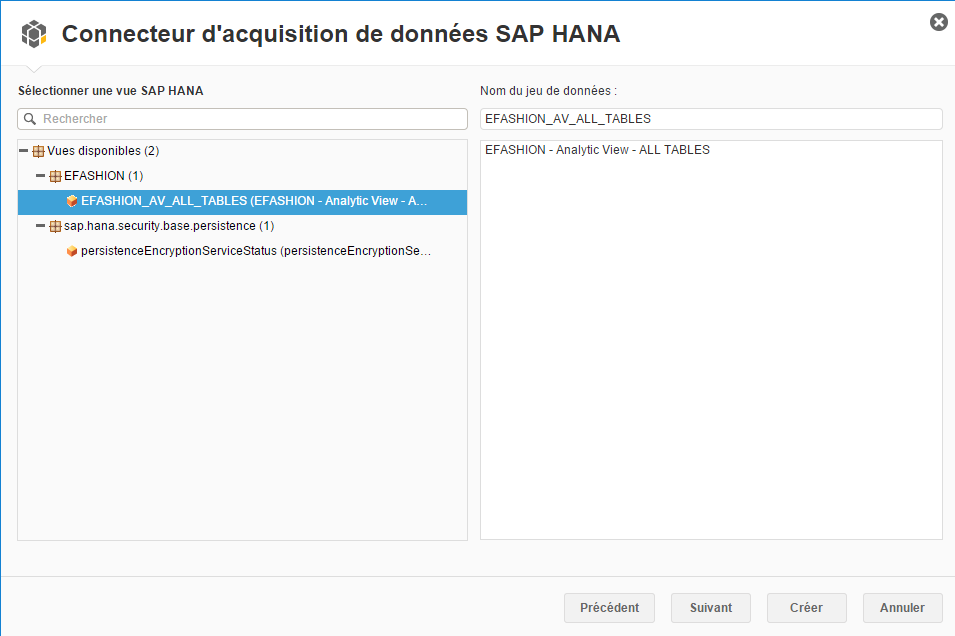The image size is (955, 636).
Task: Select the Vues disponibles (2) label
Action: (x=103, y=150)
